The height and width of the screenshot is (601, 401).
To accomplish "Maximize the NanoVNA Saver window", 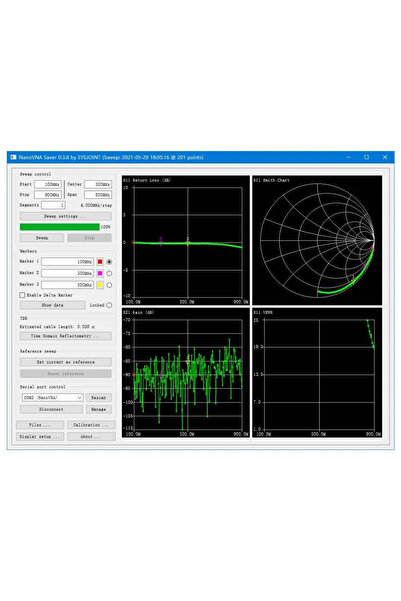I will pos(366,157).
